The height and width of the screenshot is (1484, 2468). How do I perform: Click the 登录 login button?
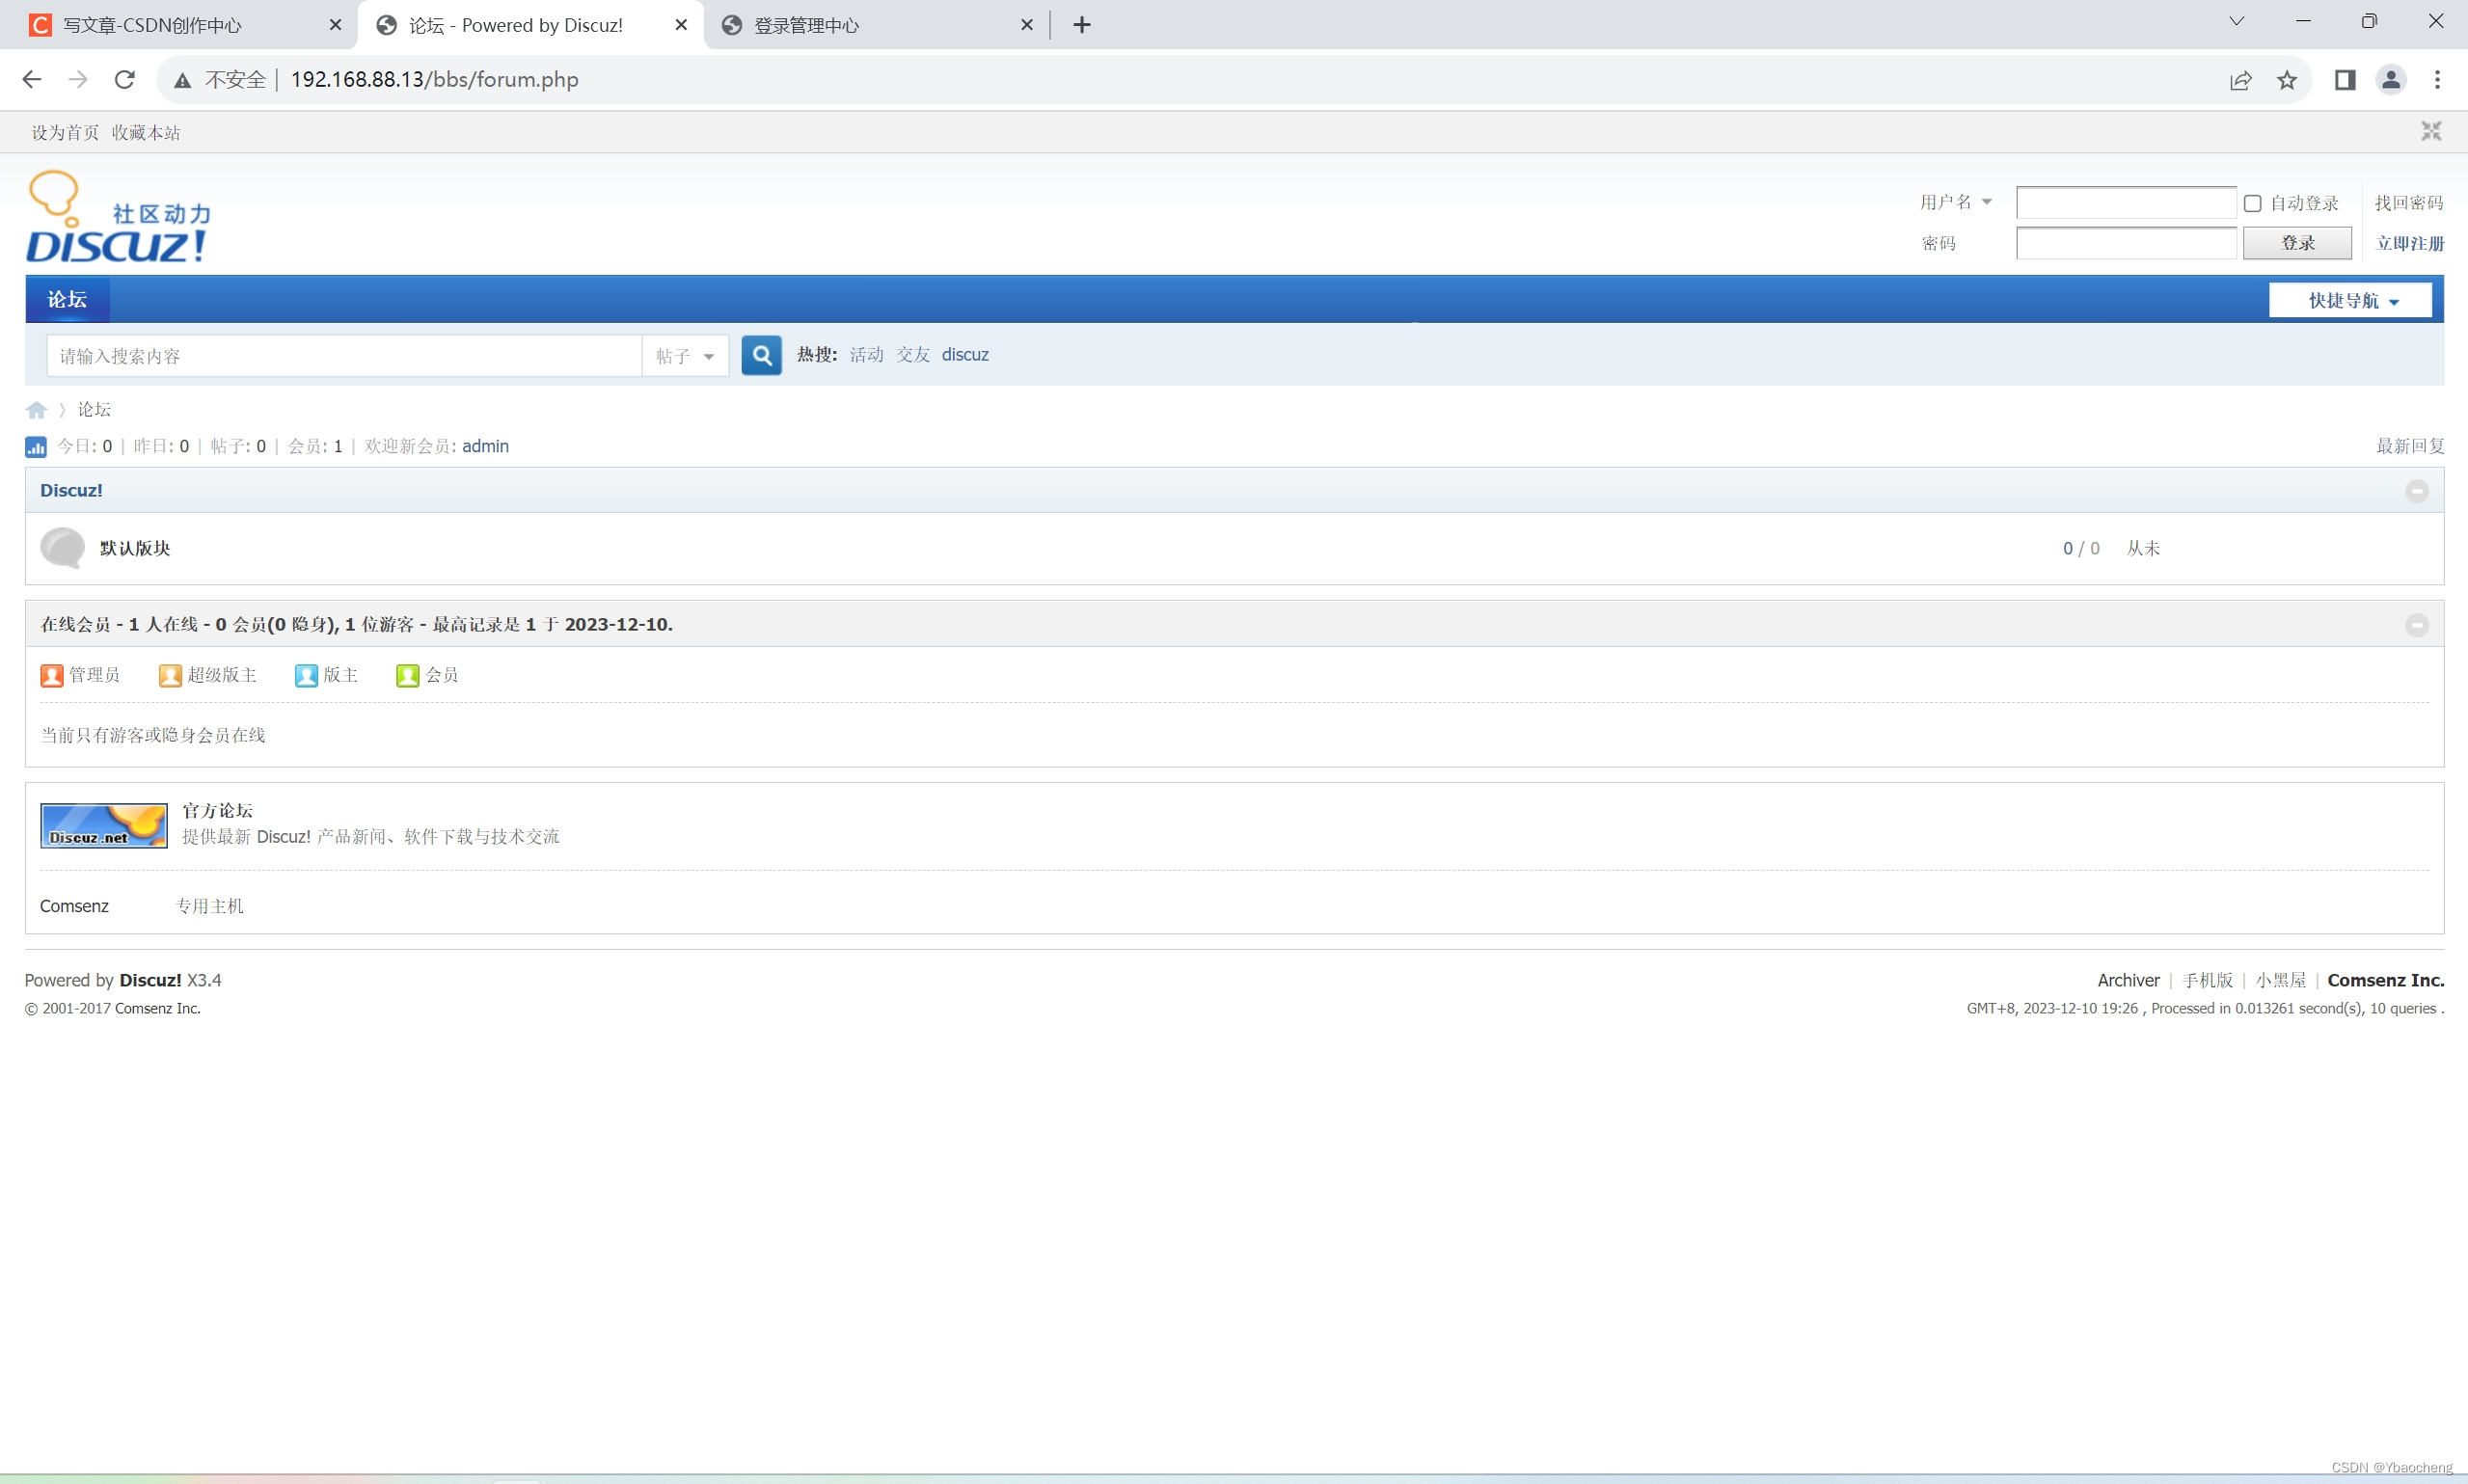coord(2296,243)
